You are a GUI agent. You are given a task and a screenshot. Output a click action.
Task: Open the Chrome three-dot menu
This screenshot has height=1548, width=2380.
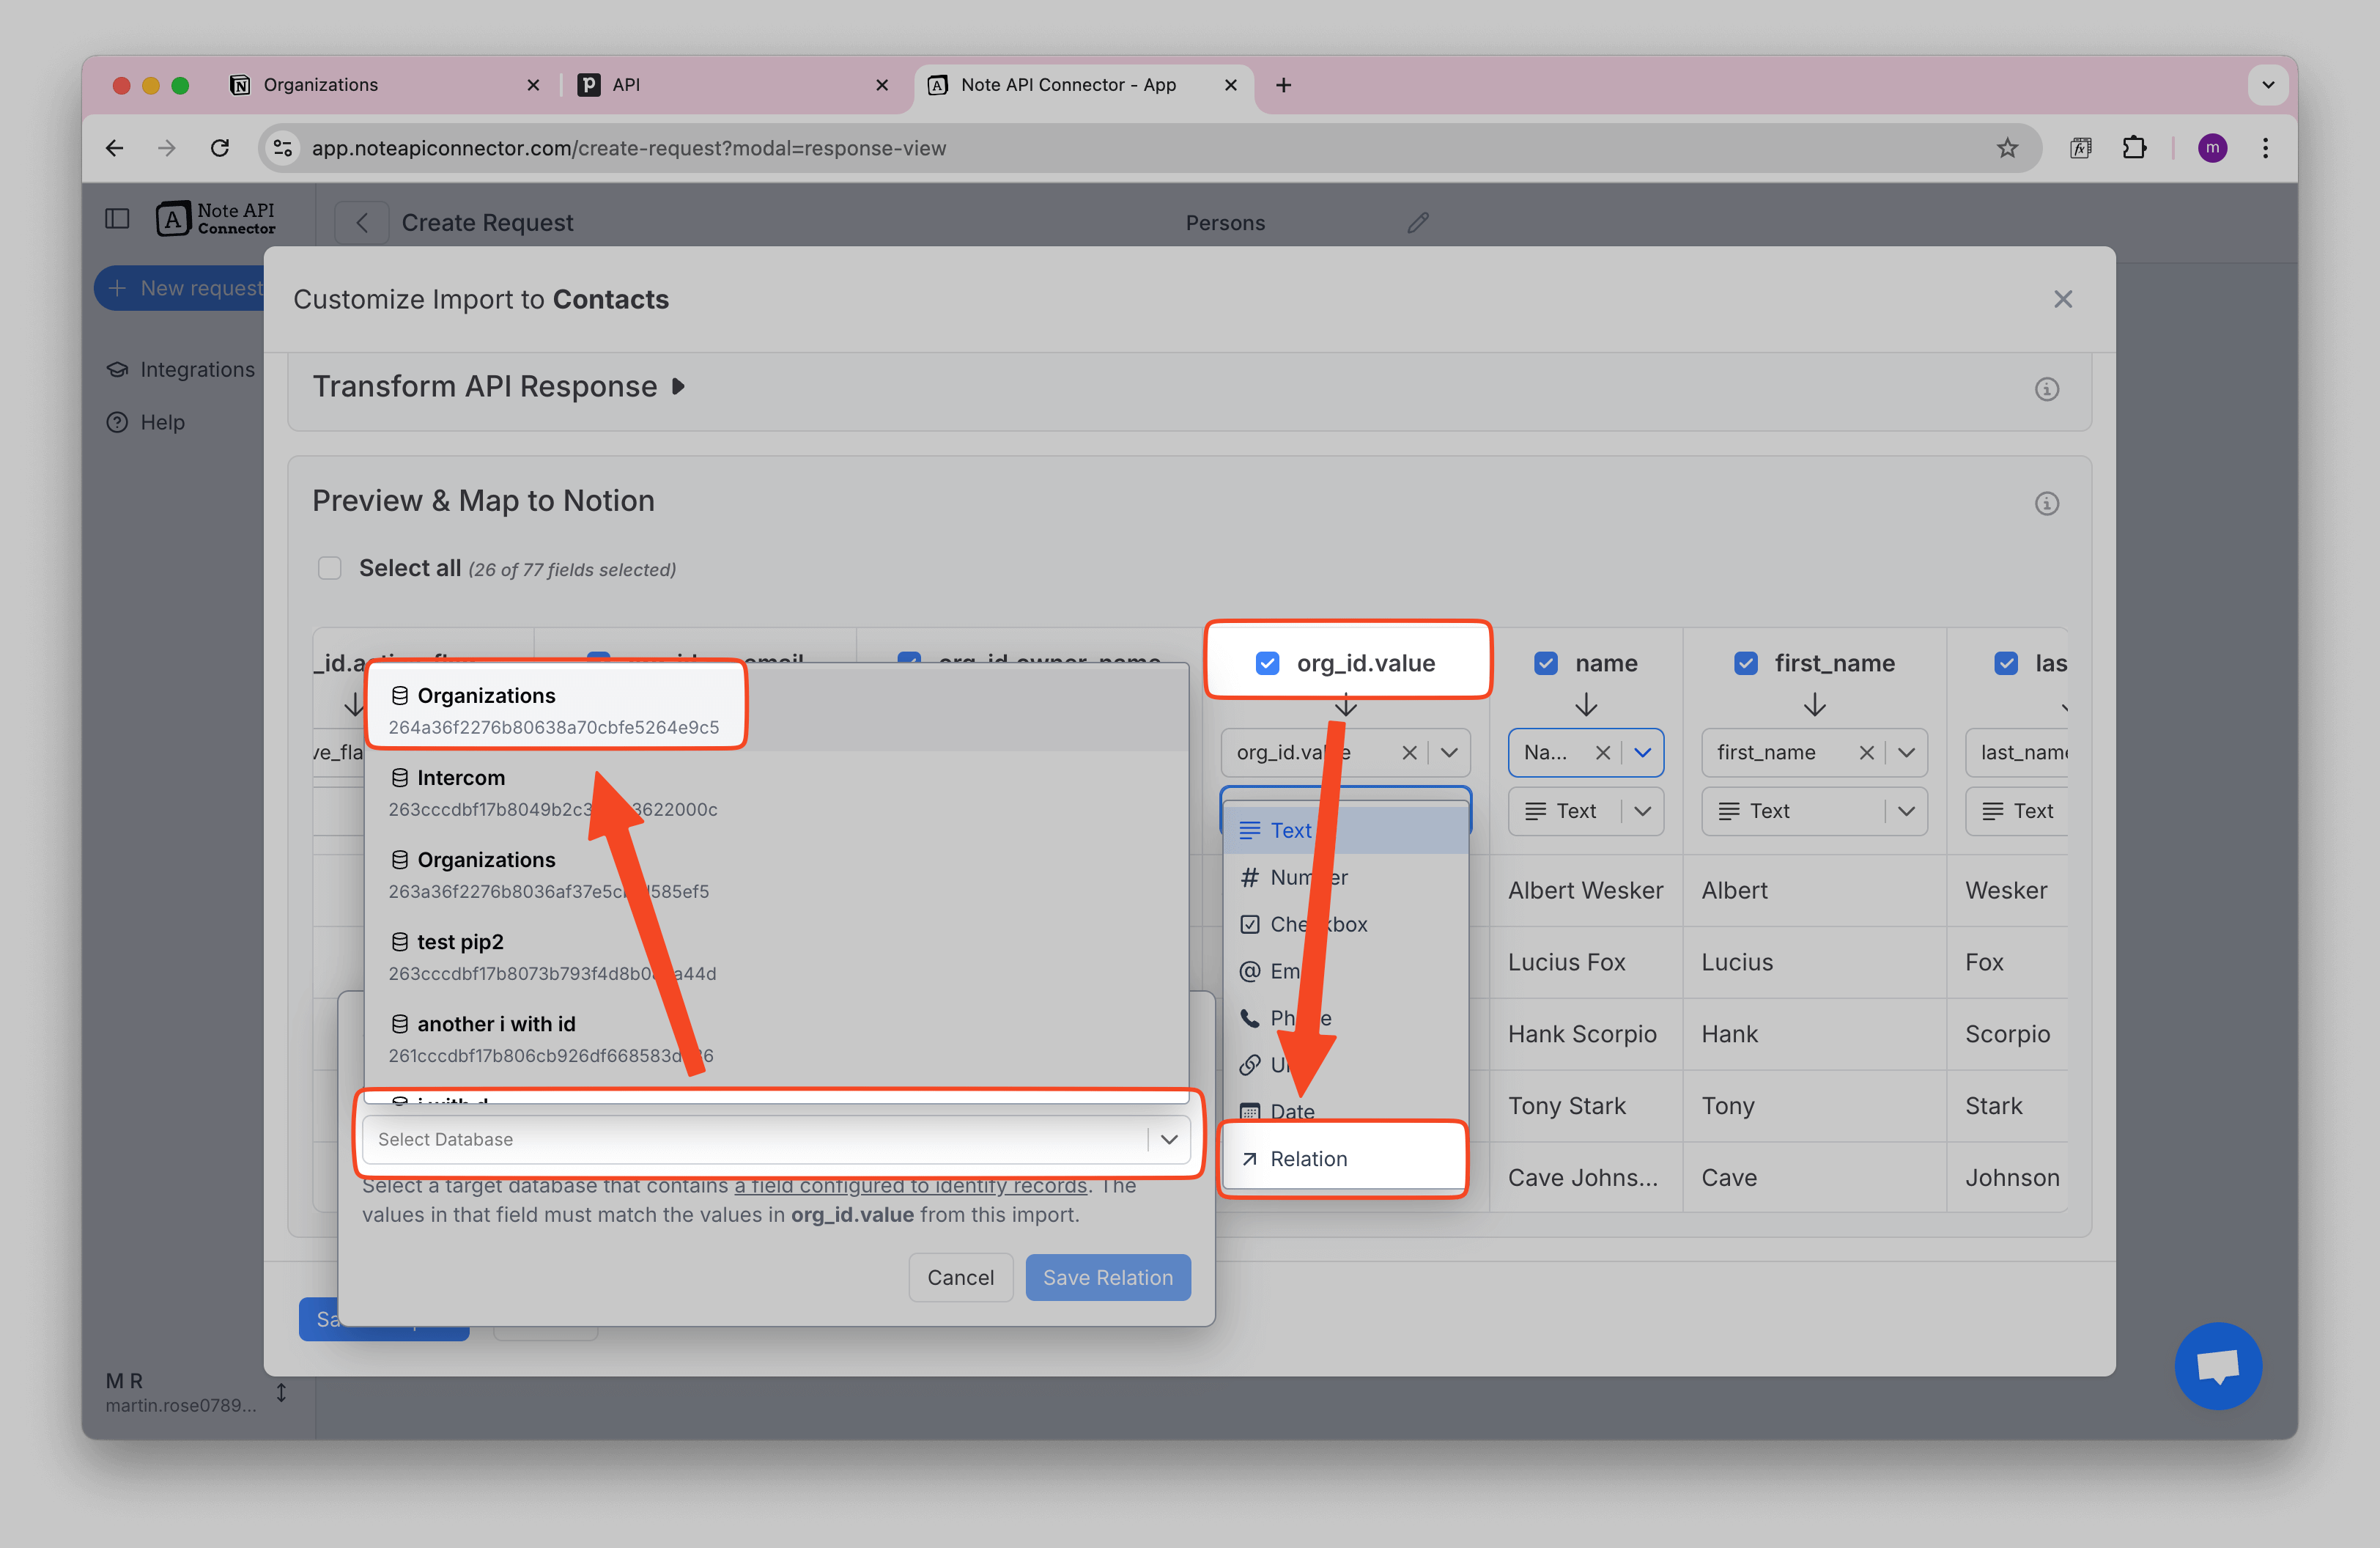(2265, 148)
